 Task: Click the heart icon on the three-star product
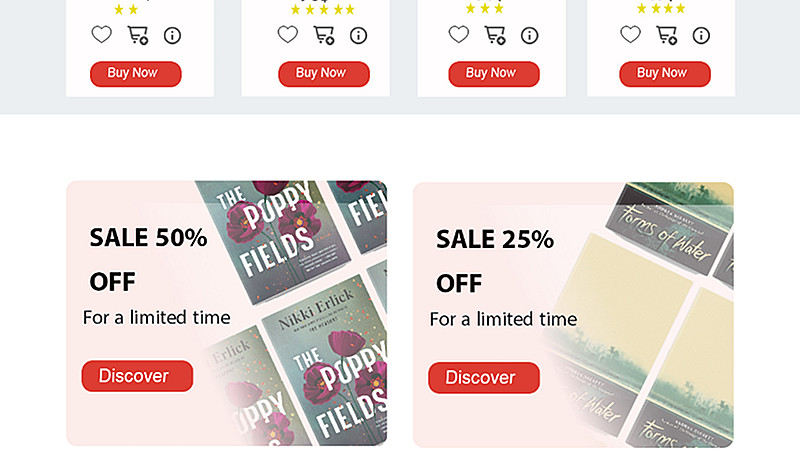[459, 35]
